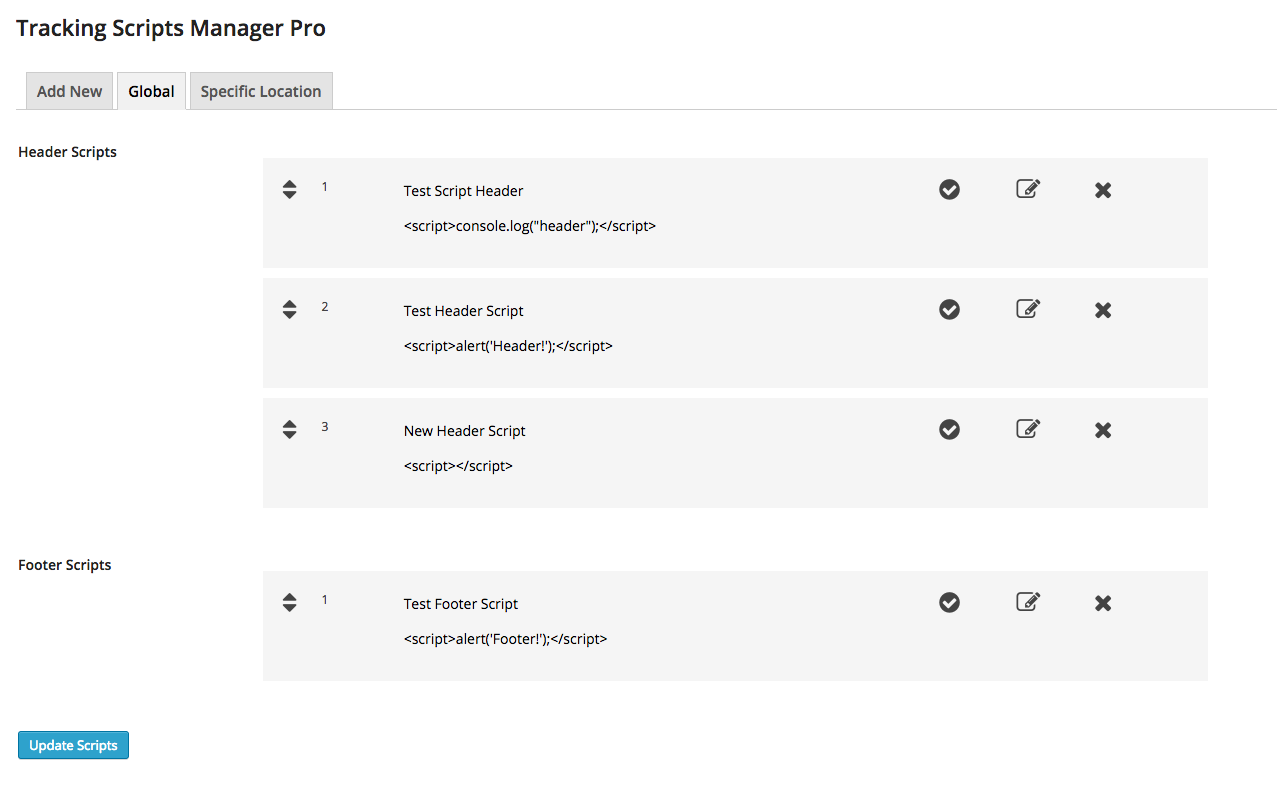Toggle active checkmark for Test Script Header
Screen dimensions: 1277x803
pos(950,189)
